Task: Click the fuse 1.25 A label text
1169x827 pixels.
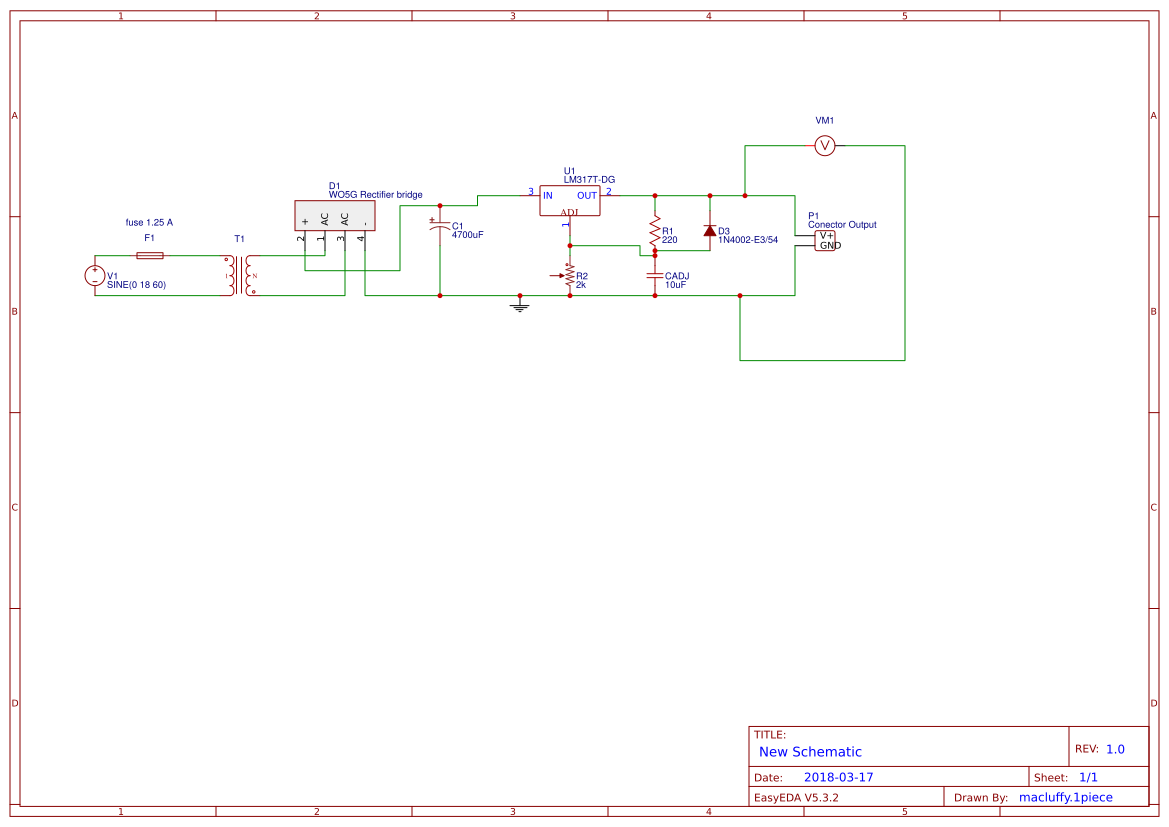Action: click(147, 223)
